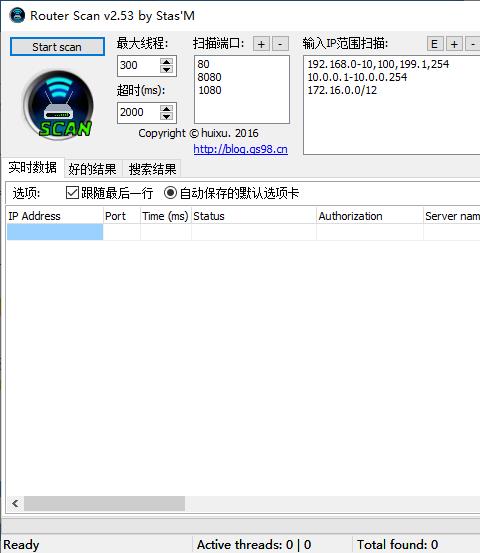
Task: Select the 自动保存的默认选项卡 radio button
Action: (x=170, y=193)
